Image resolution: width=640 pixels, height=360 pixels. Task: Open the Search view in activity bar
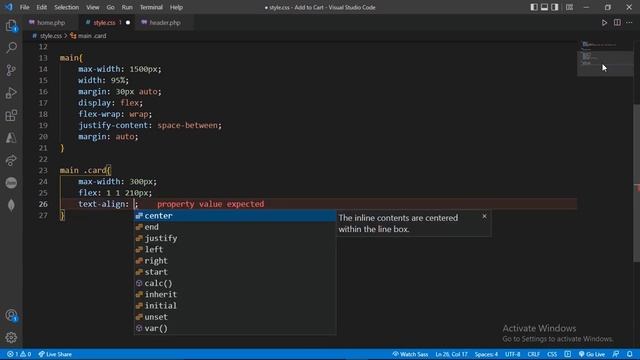(x=11, y=48)
